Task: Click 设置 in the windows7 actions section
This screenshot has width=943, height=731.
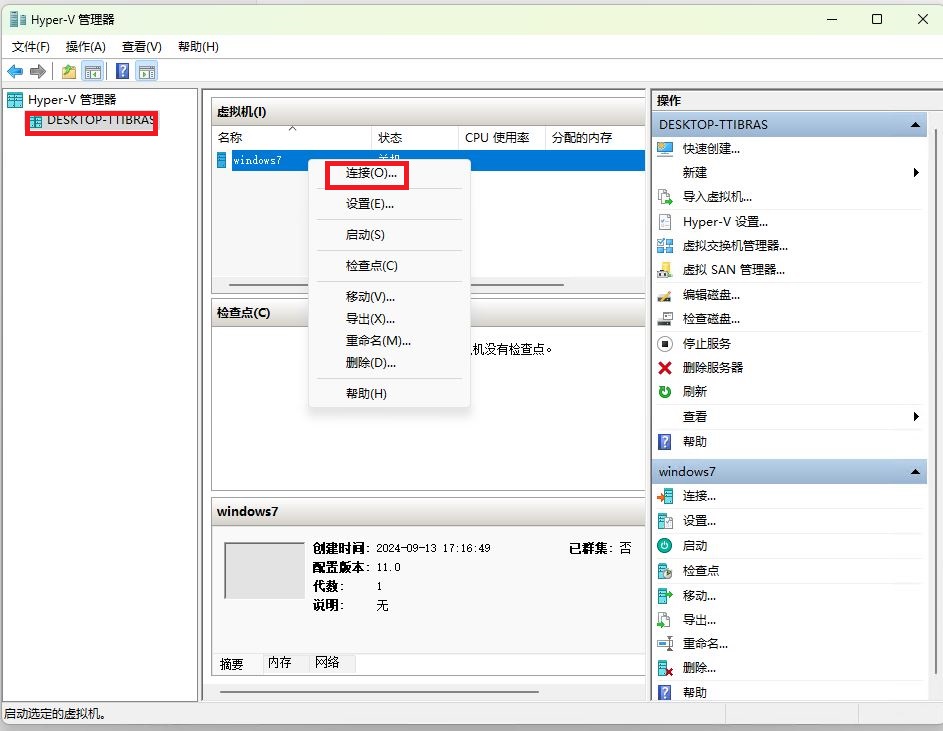Action: tap(699, 521)
